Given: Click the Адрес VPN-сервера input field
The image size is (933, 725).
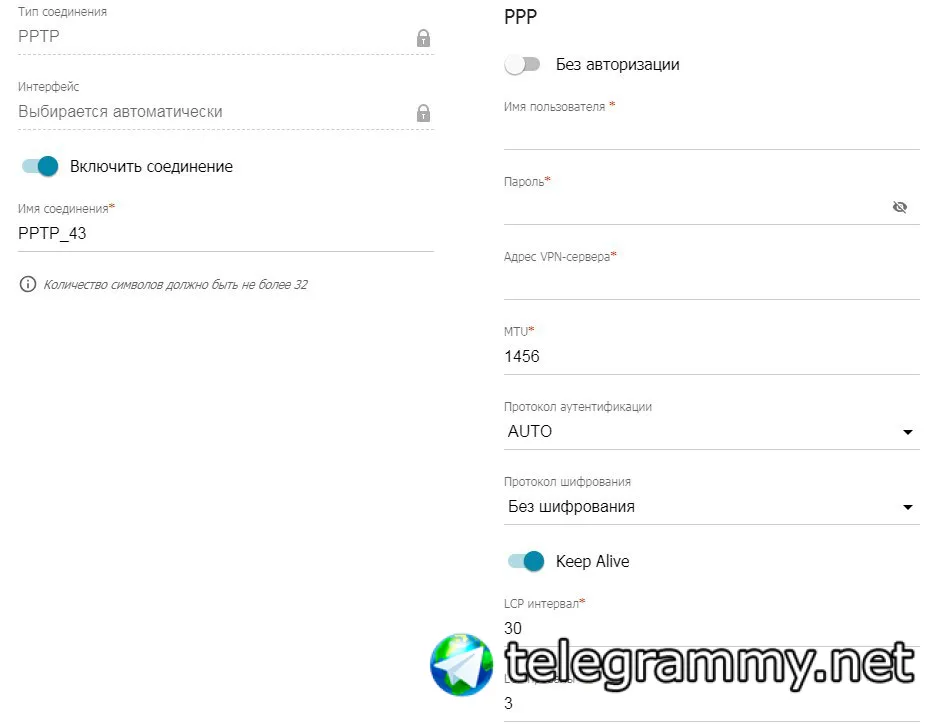Looking at the screenshot, I should [x=711, y=284].
